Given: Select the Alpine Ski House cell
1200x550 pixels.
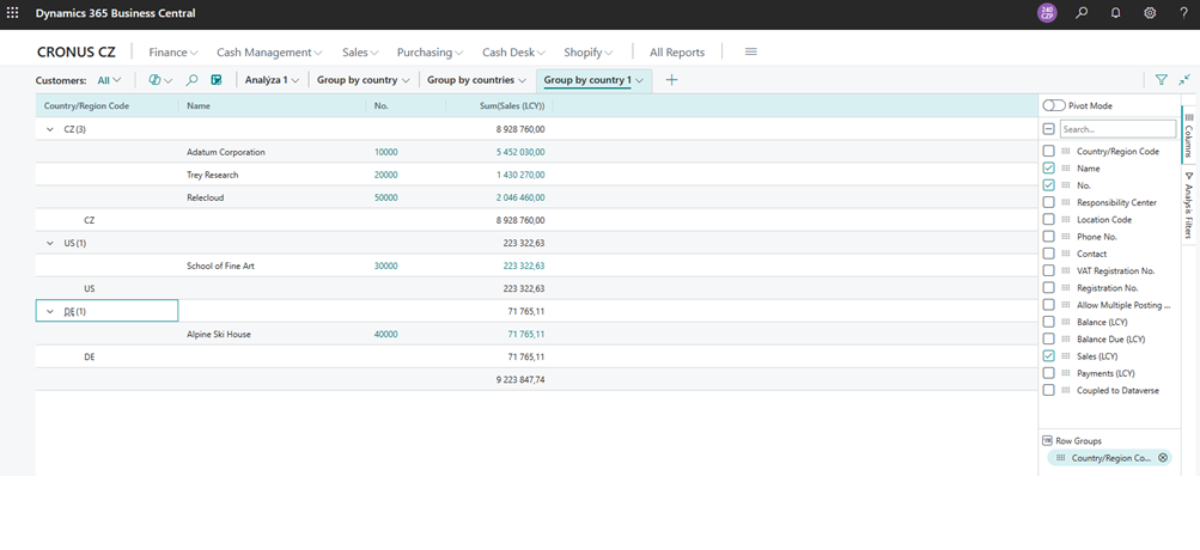Looking at the screenshot, I should click(219, 334).
